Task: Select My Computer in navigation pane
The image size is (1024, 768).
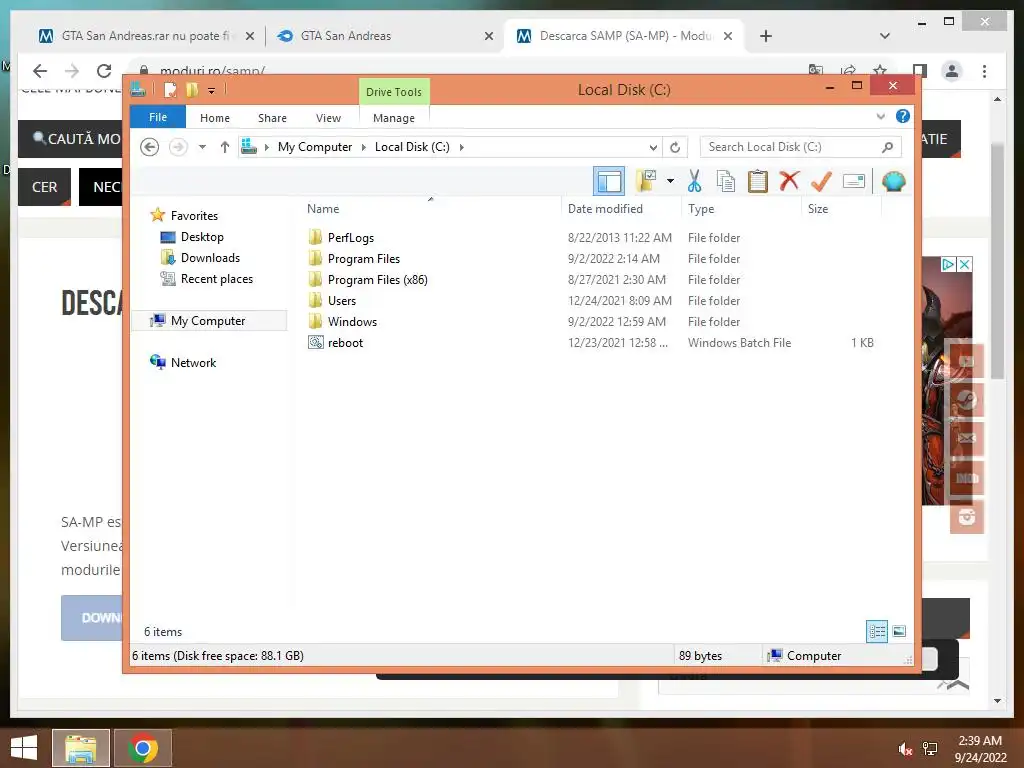Action: pyautogui.click(x=208, y=321)
